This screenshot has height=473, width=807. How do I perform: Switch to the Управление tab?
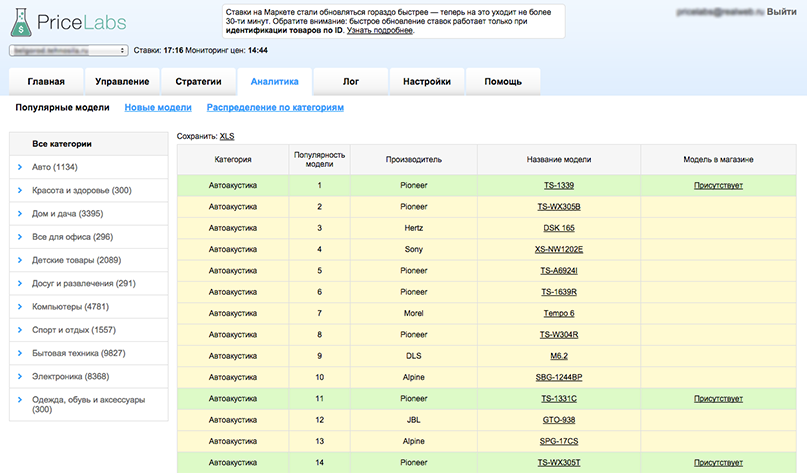tap(122, 81)
